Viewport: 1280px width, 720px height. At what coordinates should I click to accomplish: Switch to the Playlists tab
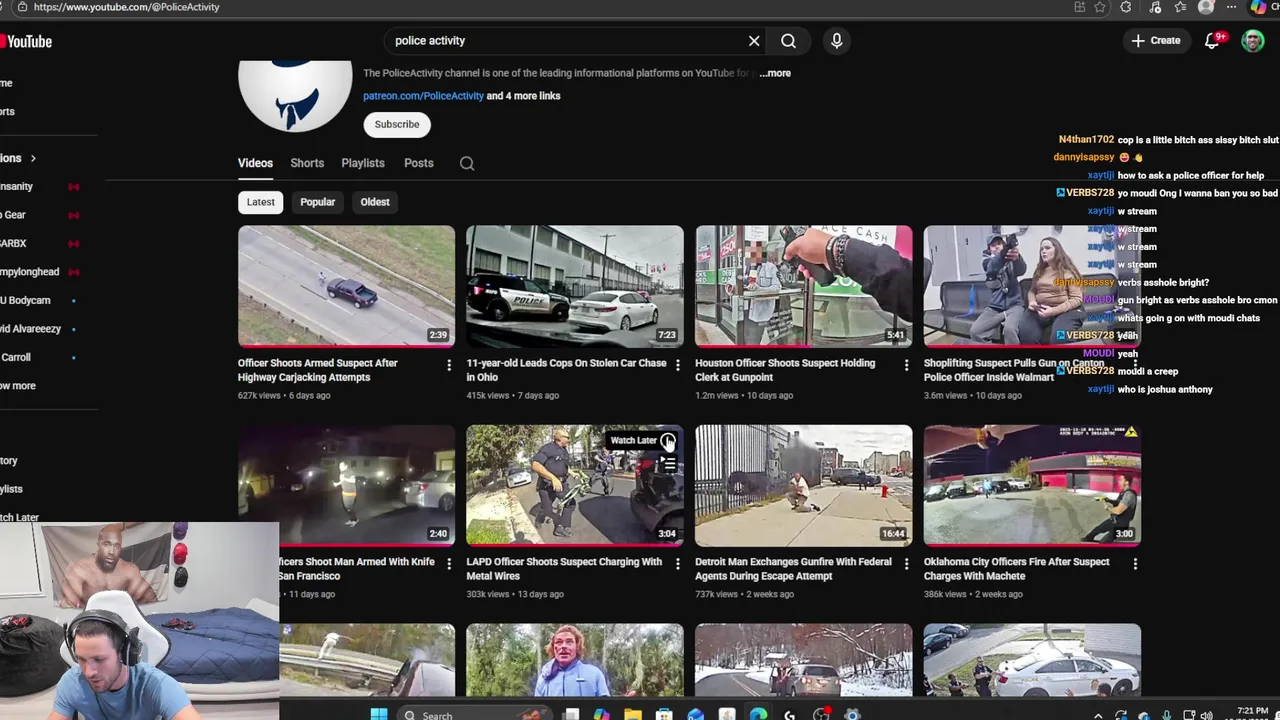(363, 163)
